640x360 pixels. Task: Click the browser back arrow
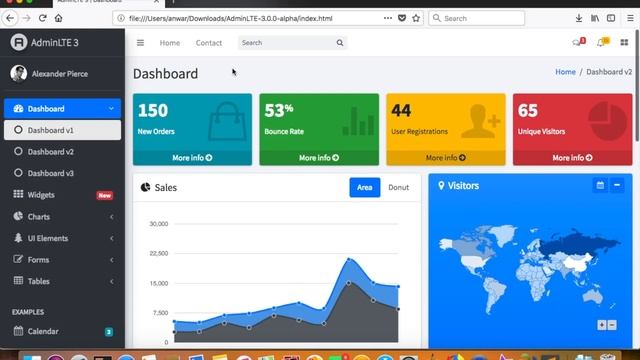pos(10,18)
